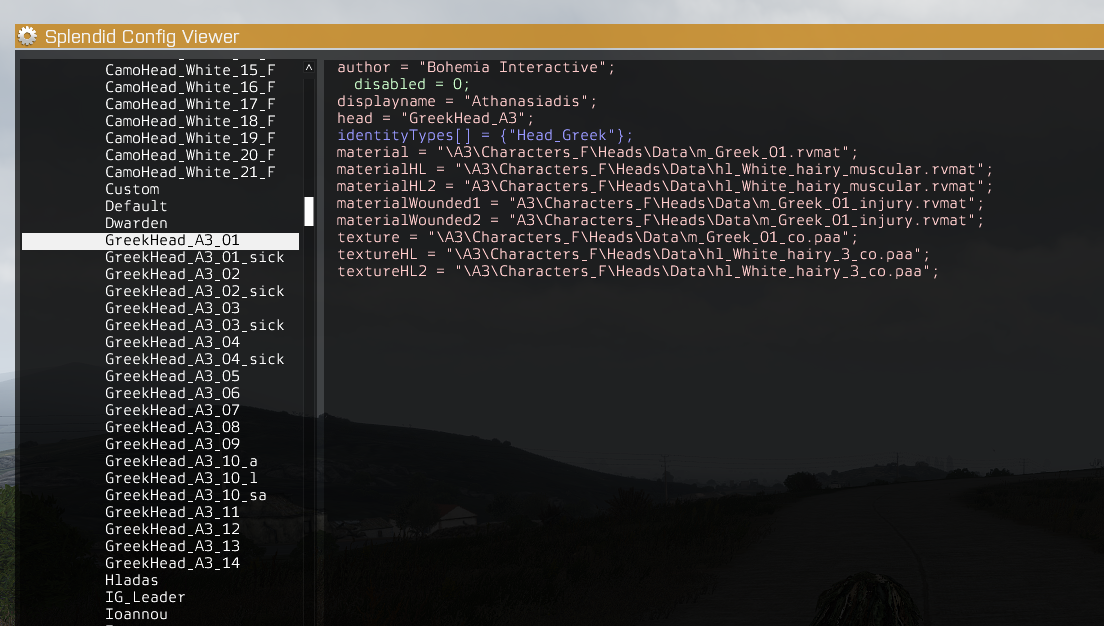Select GreekHead_A3_02 entry
This screenshot has height=626, width=1104.
tap(172, 274)
